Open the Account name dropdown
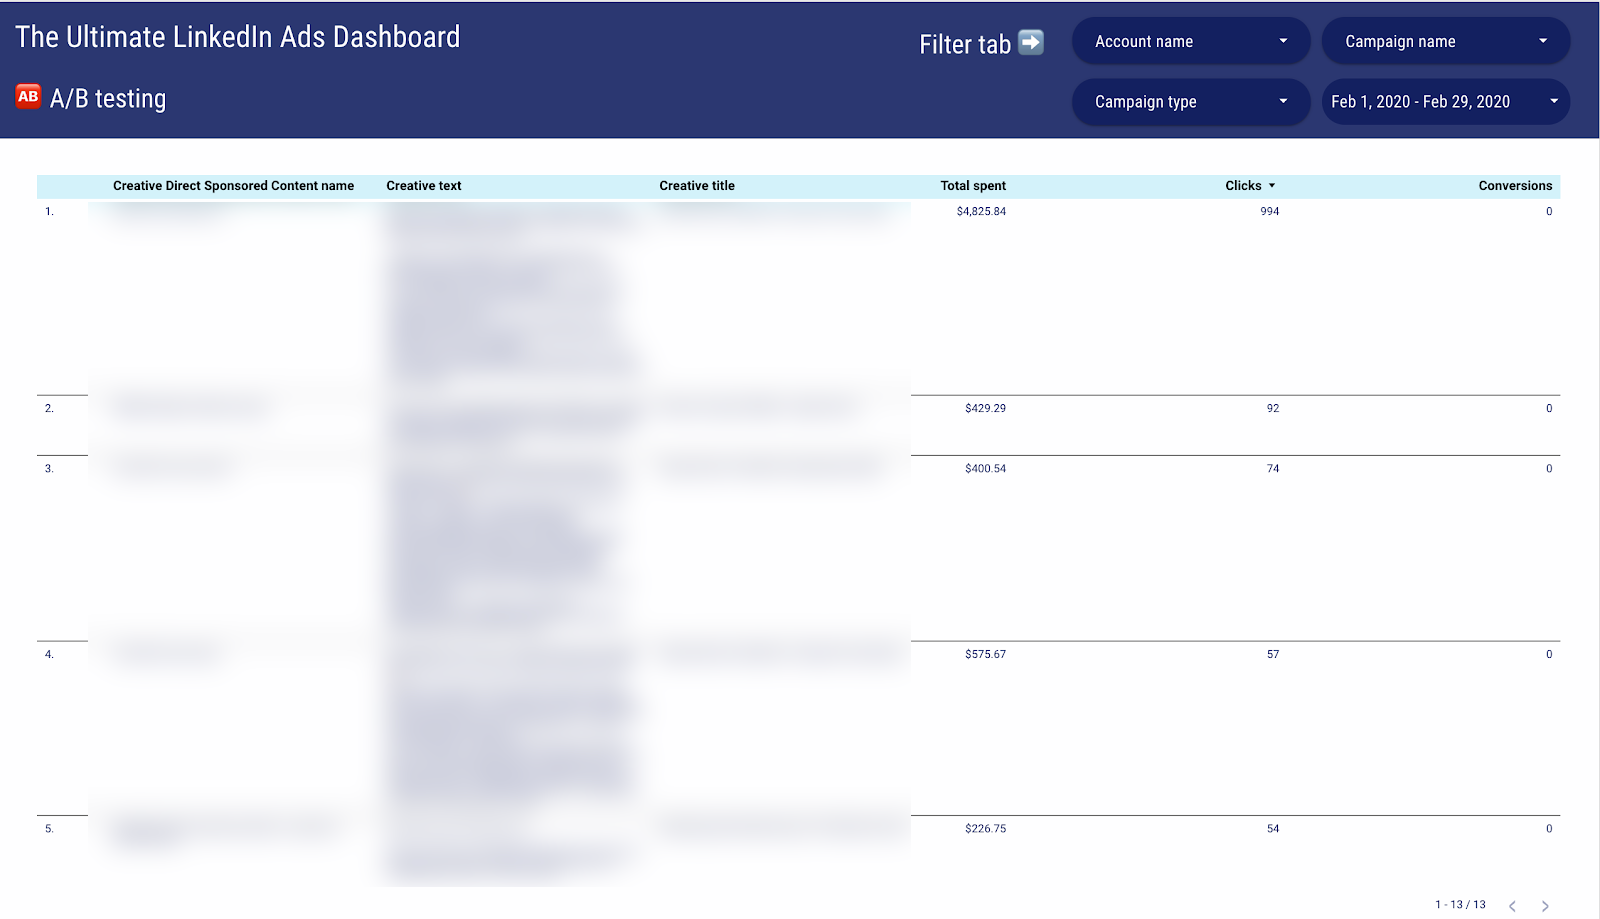 (1190, 42)
